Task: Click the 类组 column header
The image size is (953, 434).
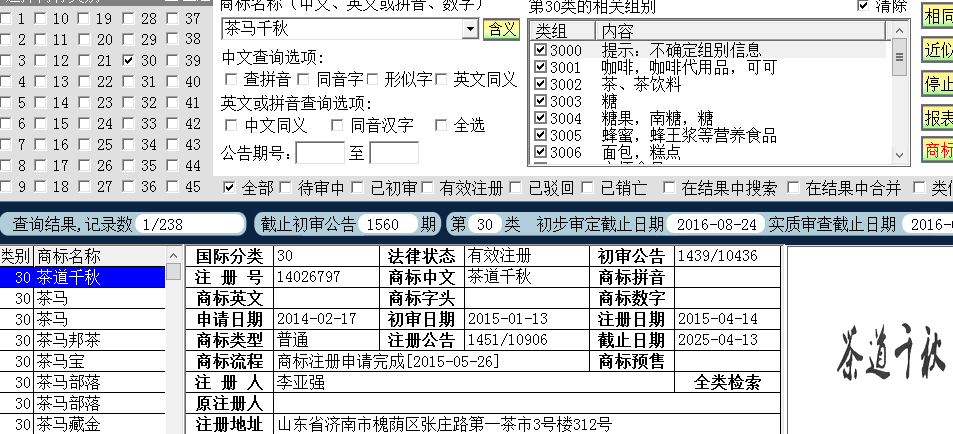Action: coord(562,30)
